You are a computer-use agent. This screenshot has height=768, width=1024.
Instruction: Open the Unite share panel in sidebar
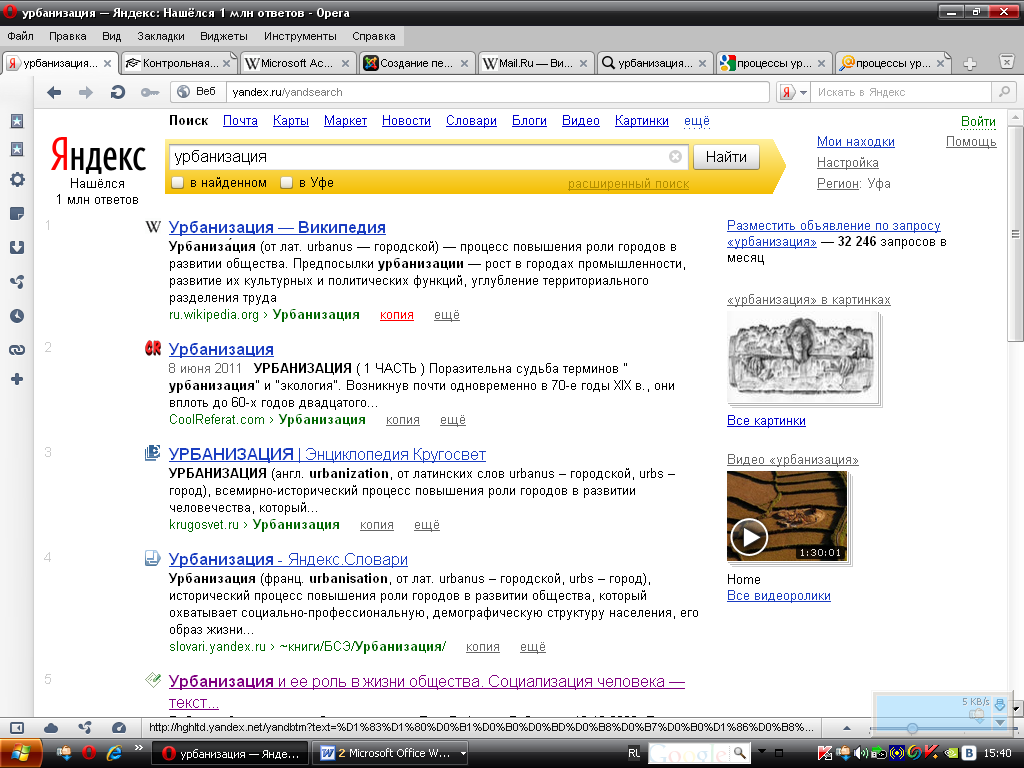[17, 281]
